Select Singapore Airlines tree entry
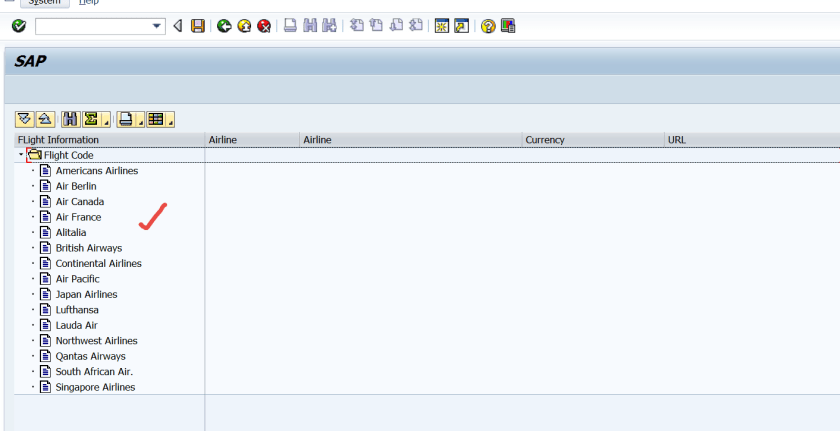The height and width of the screenshot is (431, 840). [95, 387]
